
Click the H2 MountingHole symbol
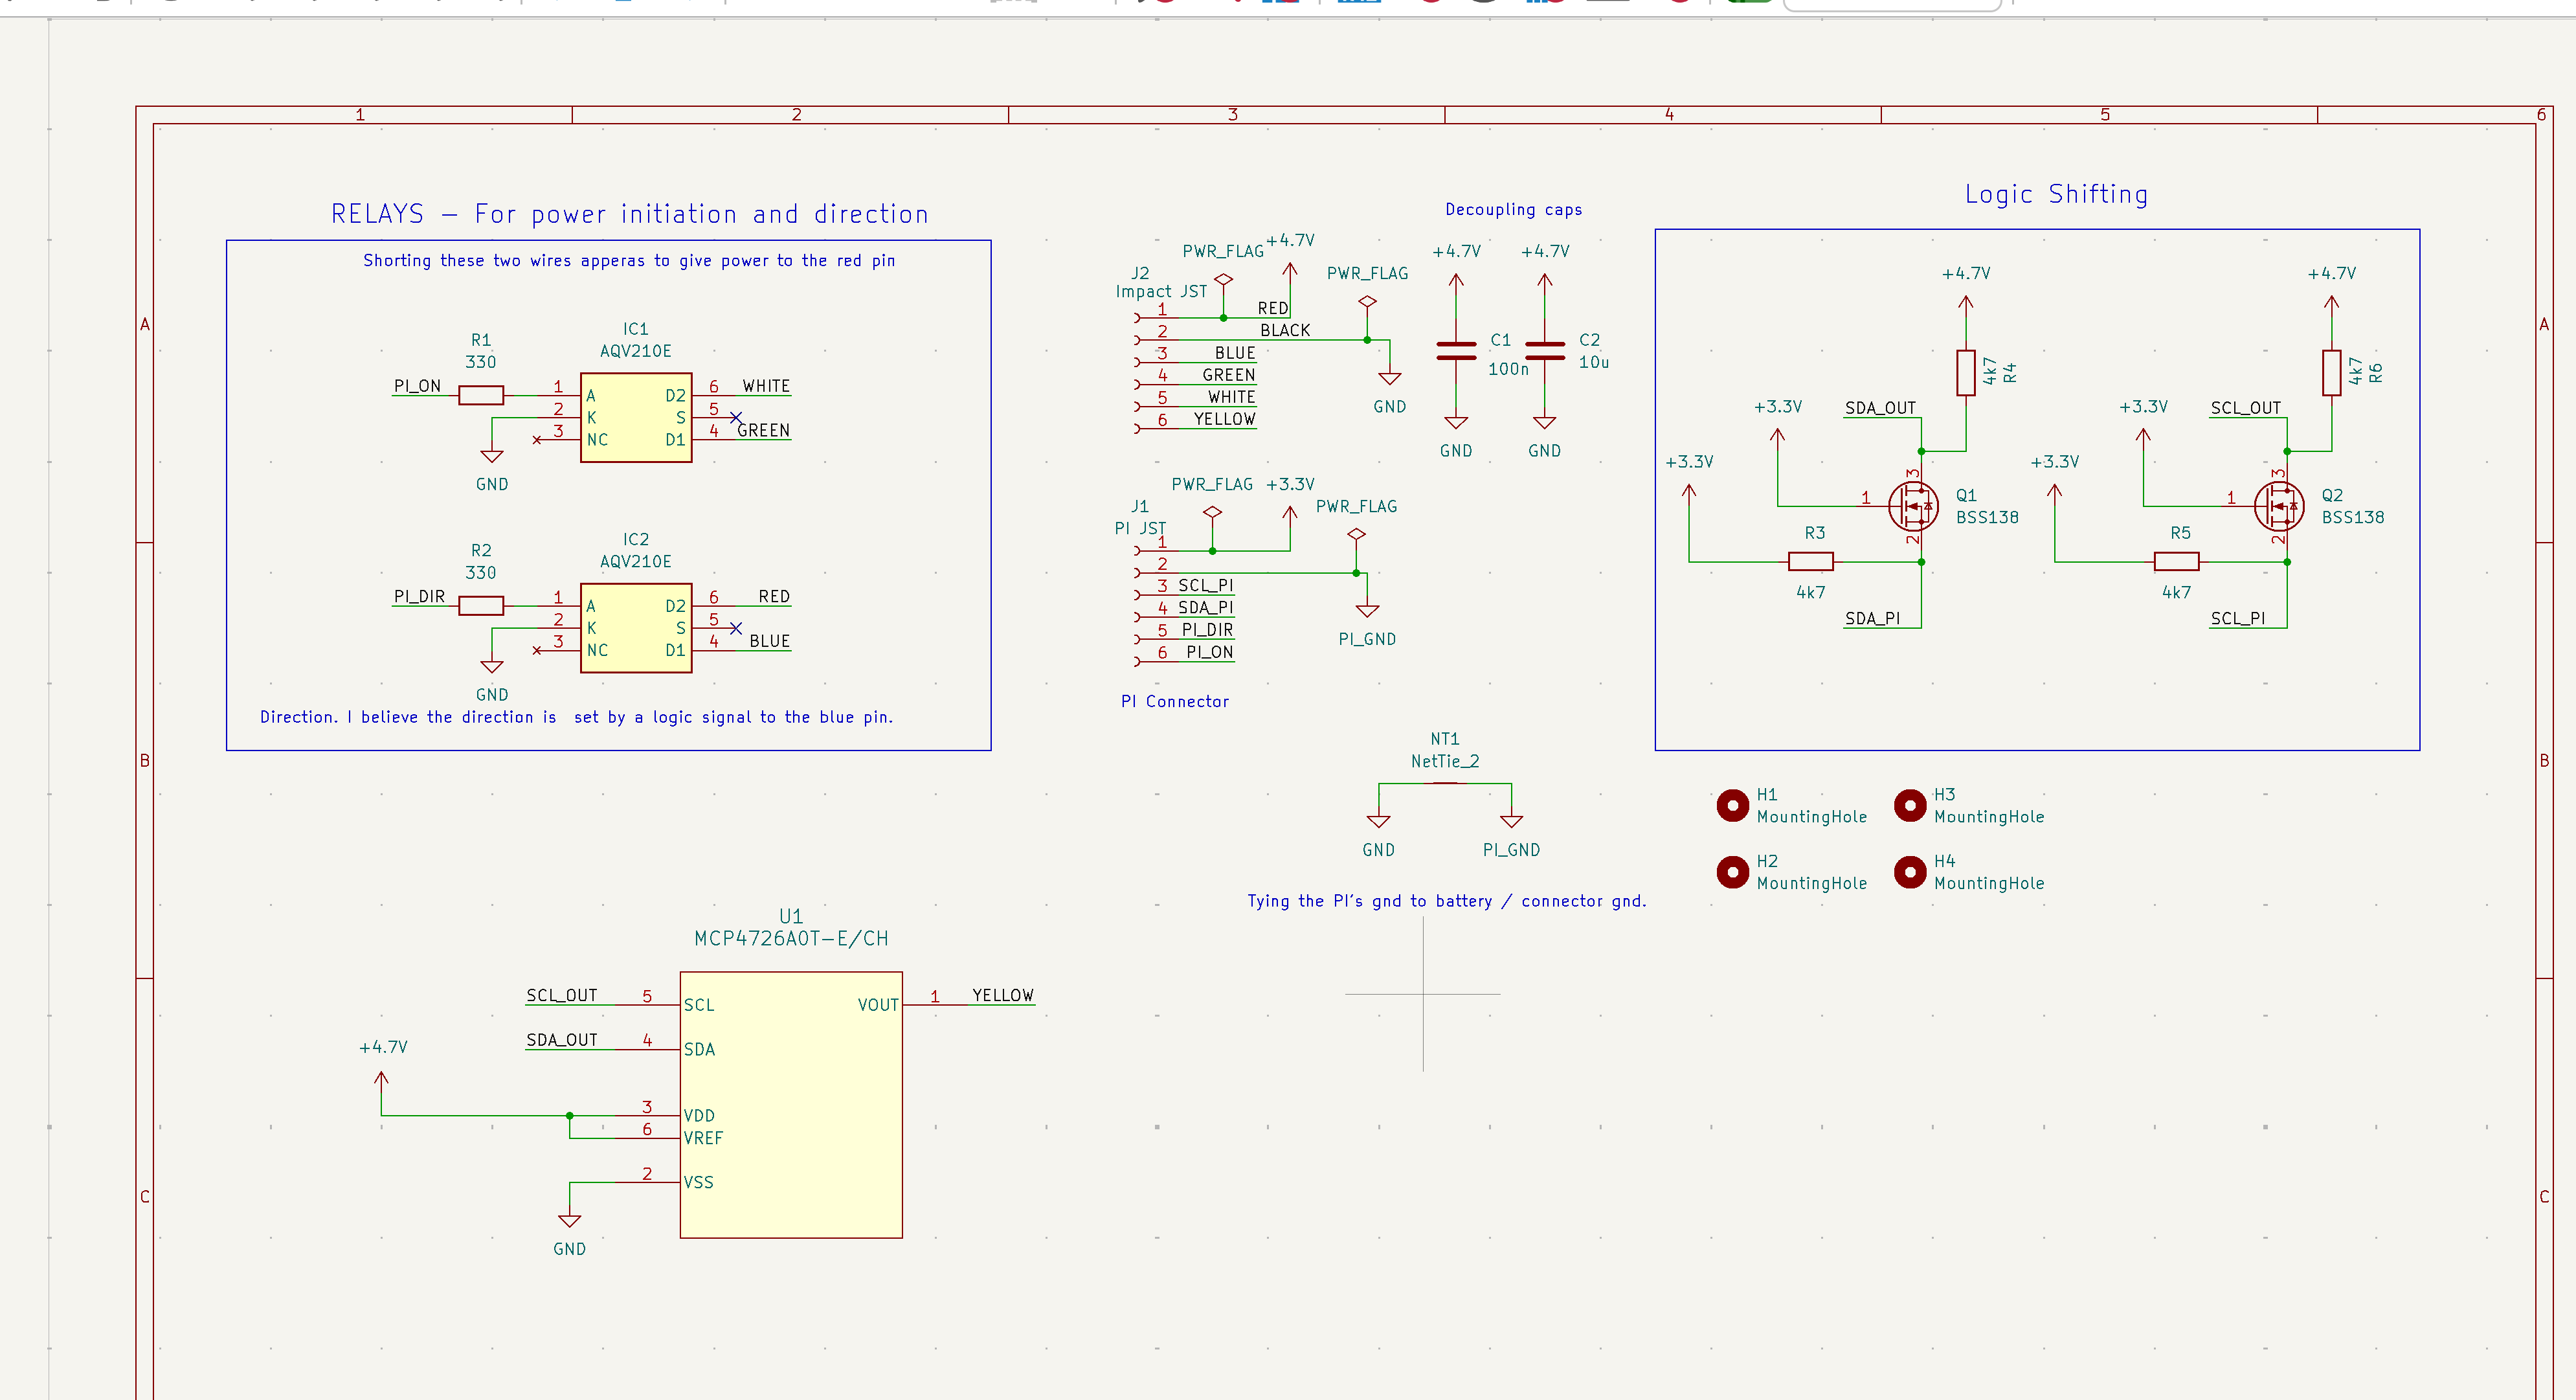tap(1733, 872)
